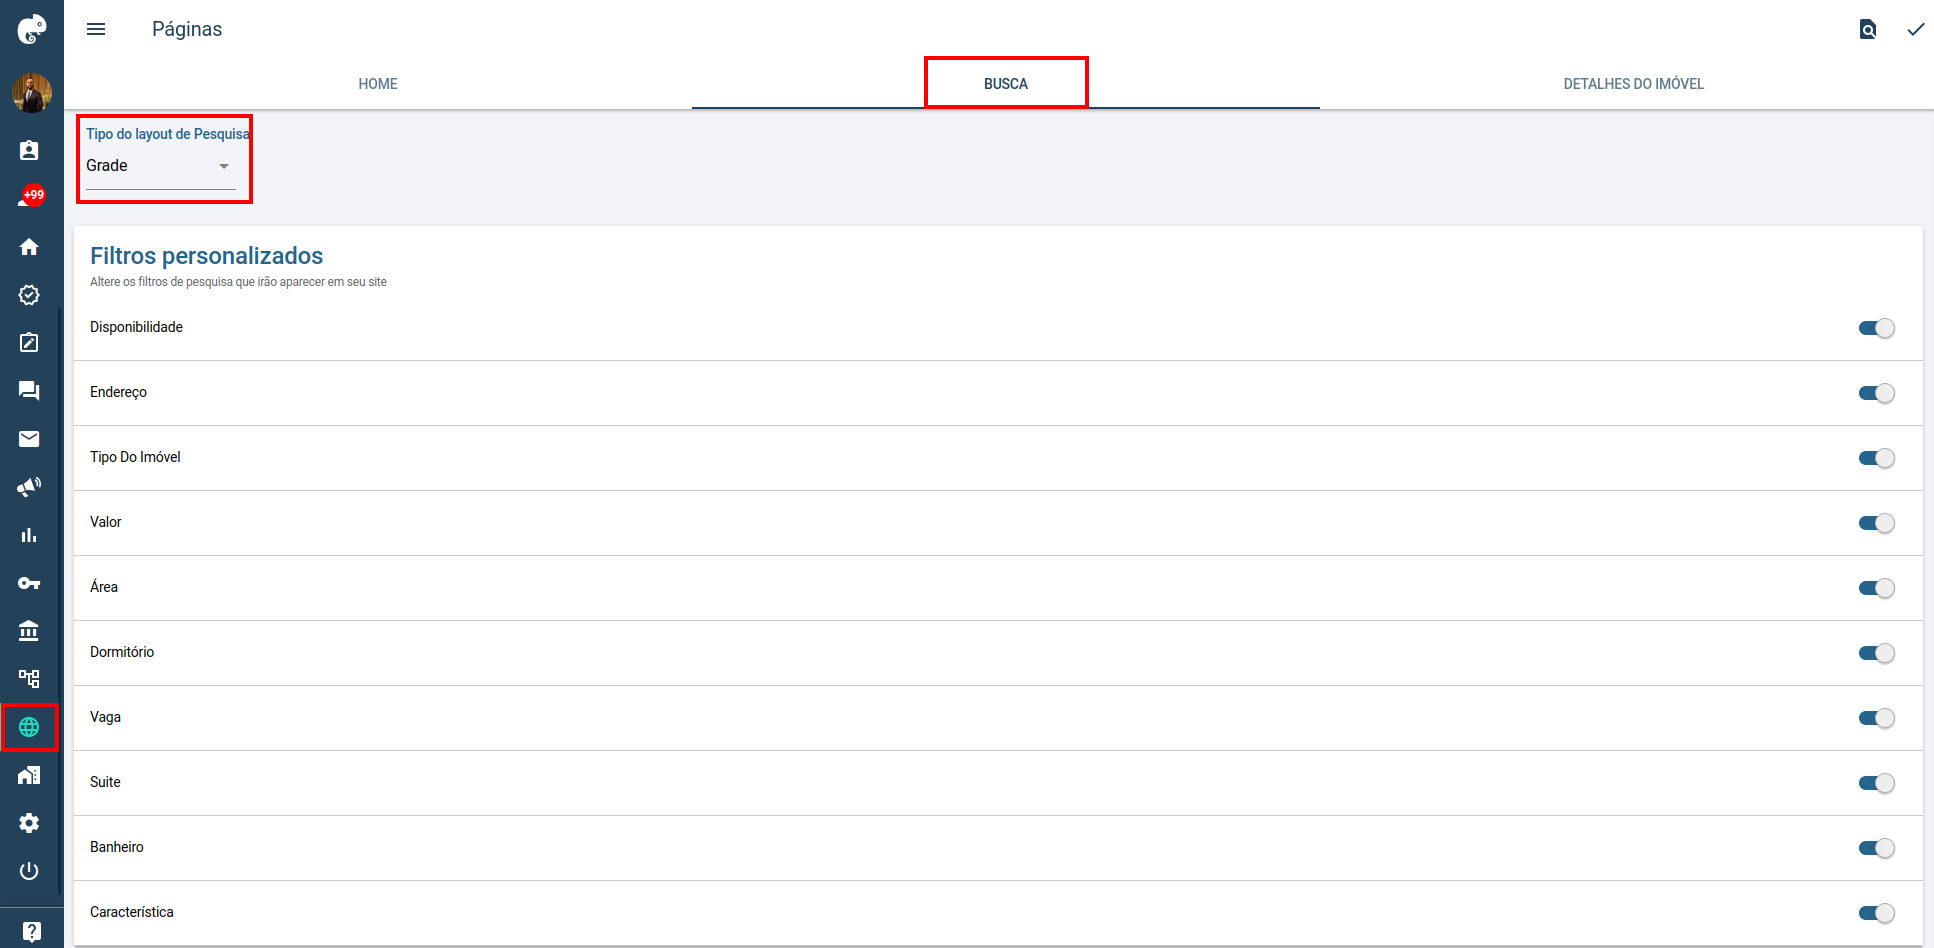Click the user profile avatar
This screenshot has width=1934, height=948.
(31, 93)
